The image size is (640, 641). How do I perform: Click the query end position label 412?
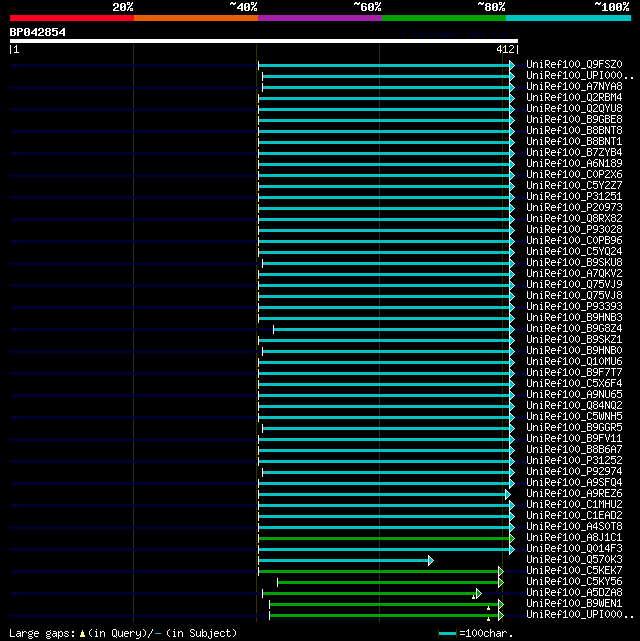505,49
